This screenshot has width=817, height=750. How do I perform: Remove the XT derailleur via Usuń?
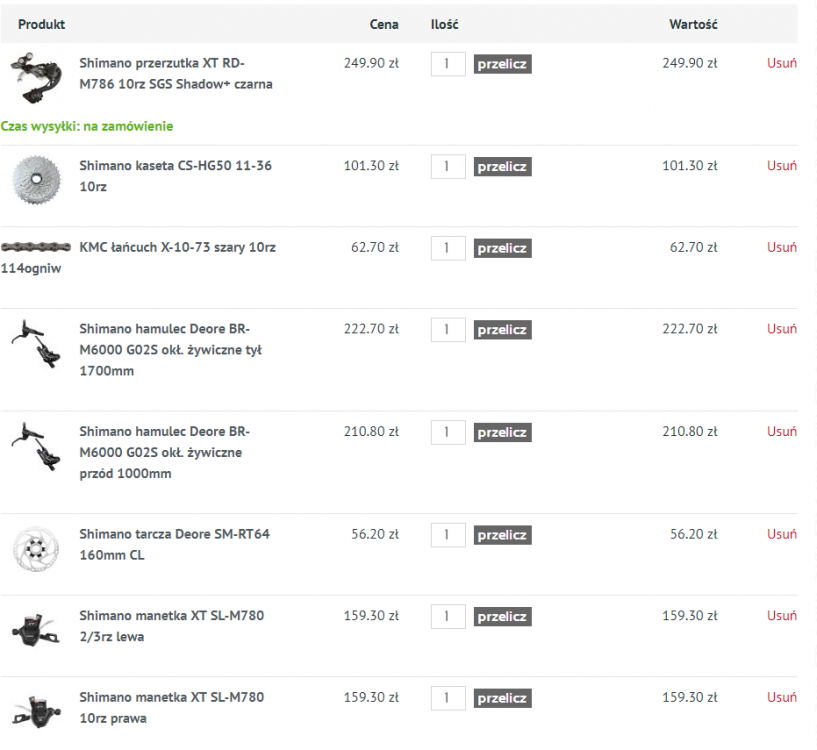[782, 63]
